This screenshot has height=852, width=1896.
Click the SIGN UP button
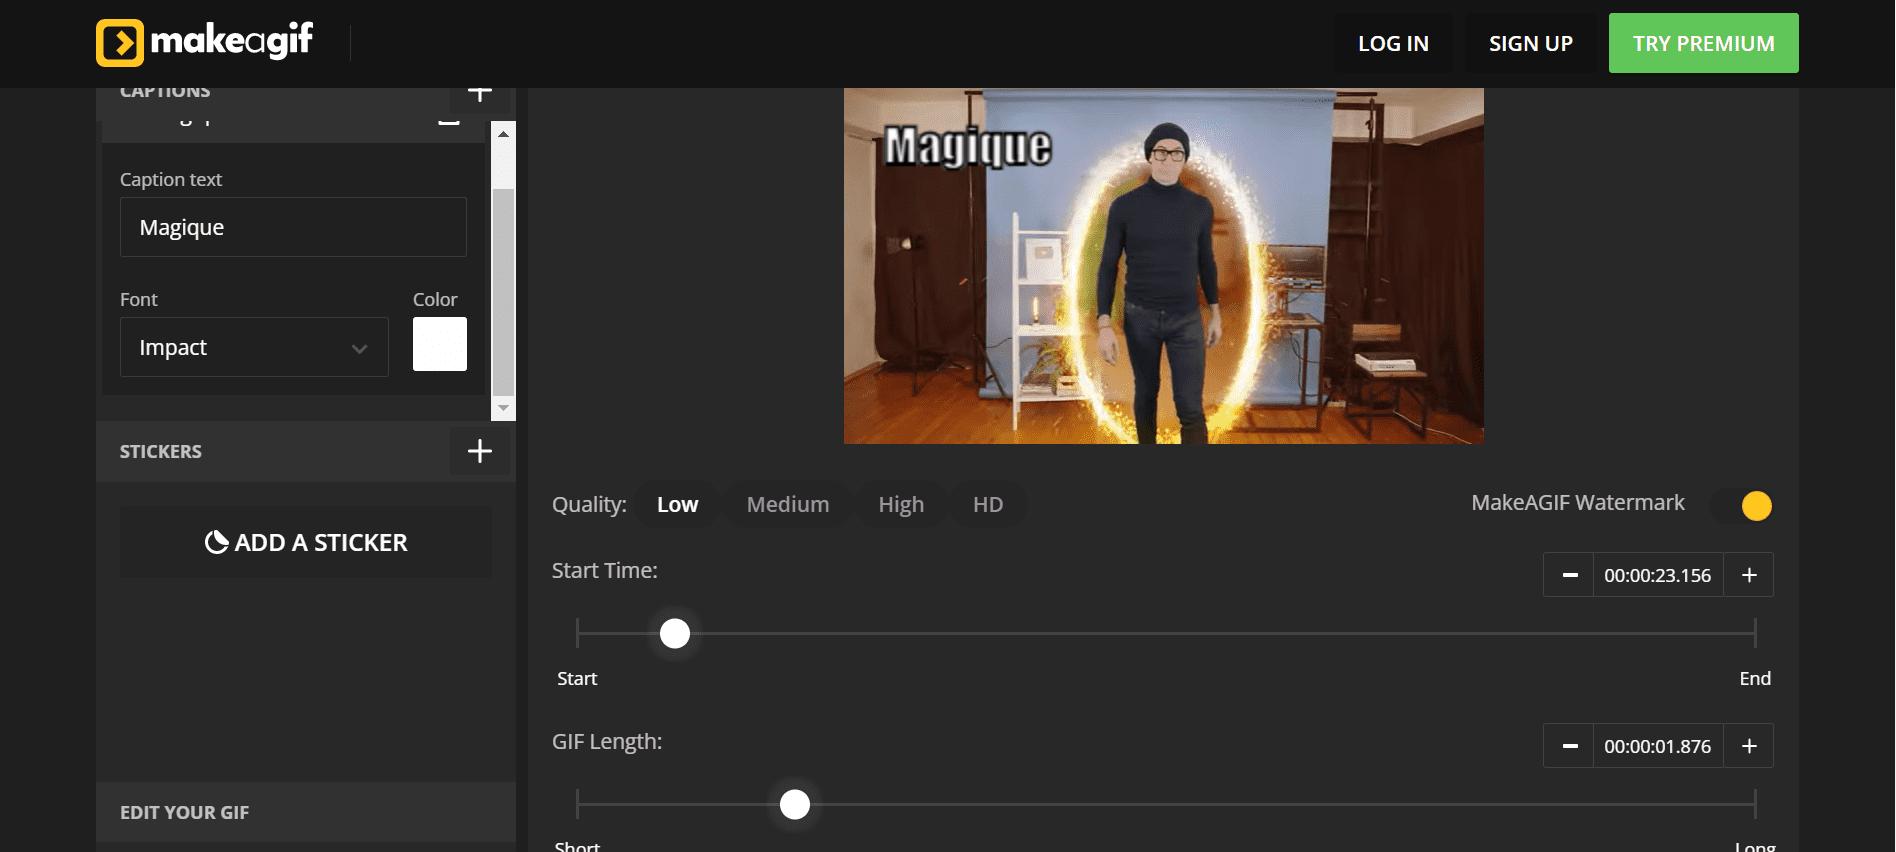[x=1531, y=43]
